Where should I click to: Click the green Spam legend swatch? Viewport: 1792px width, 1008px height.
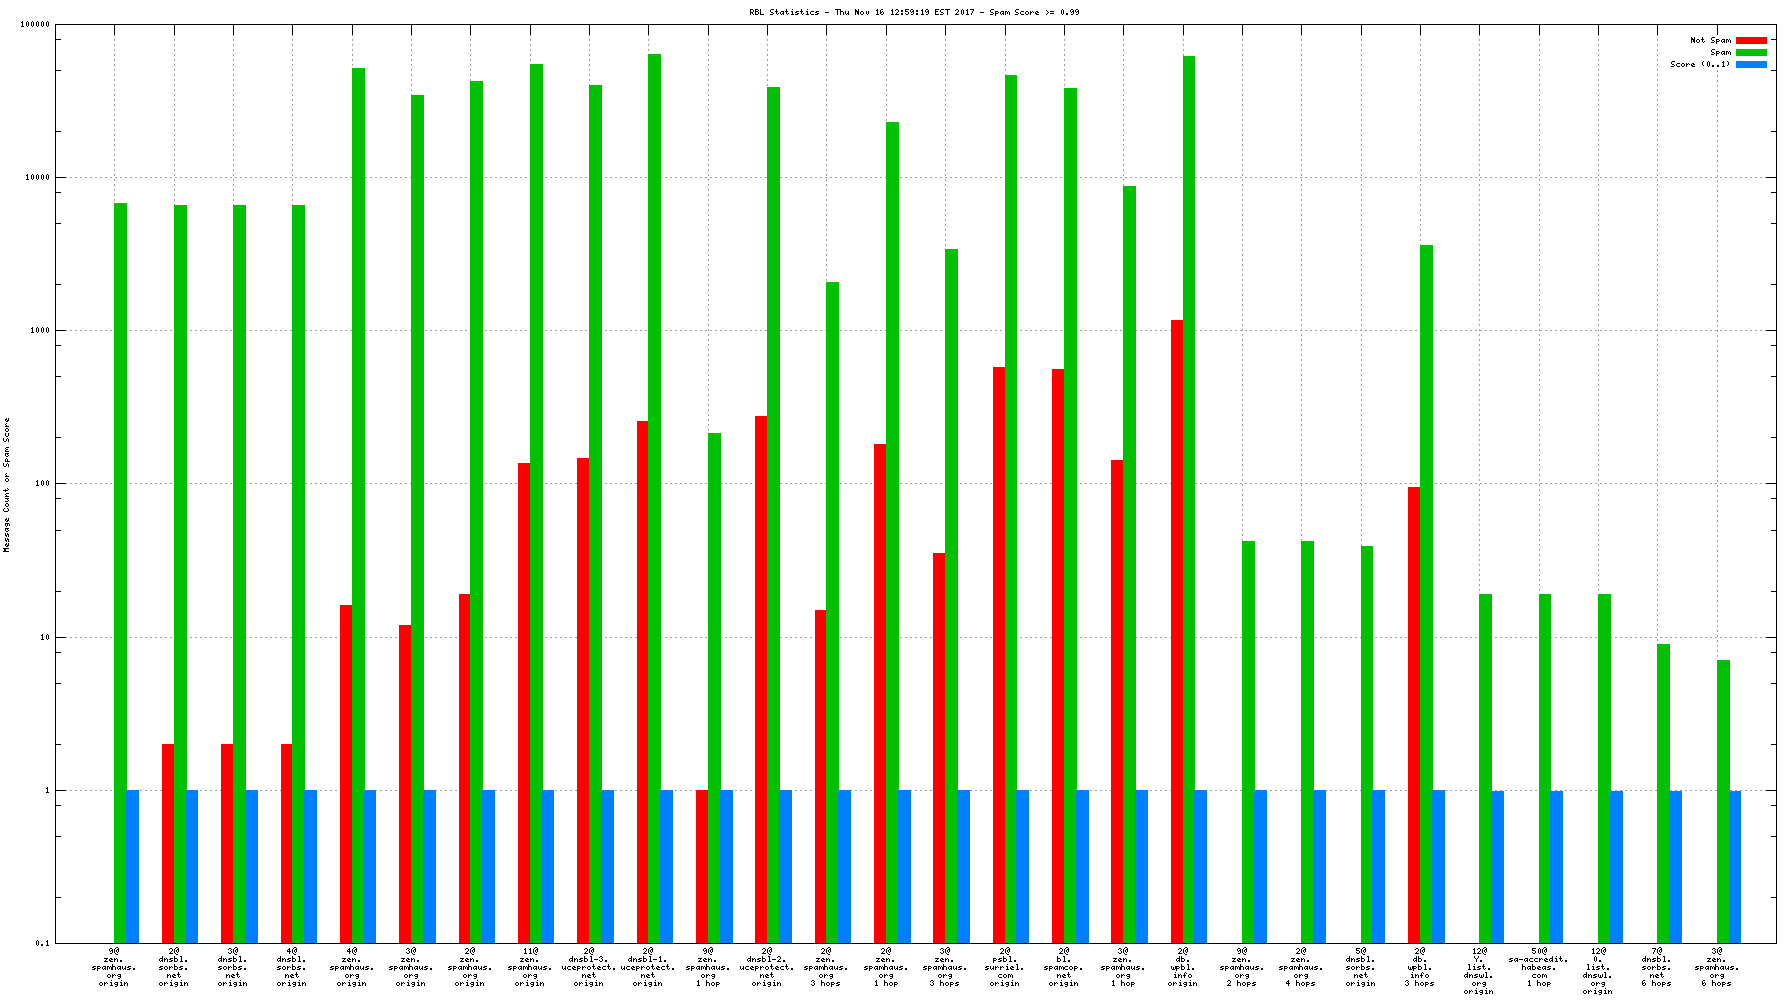click(x=1751, y=52)
